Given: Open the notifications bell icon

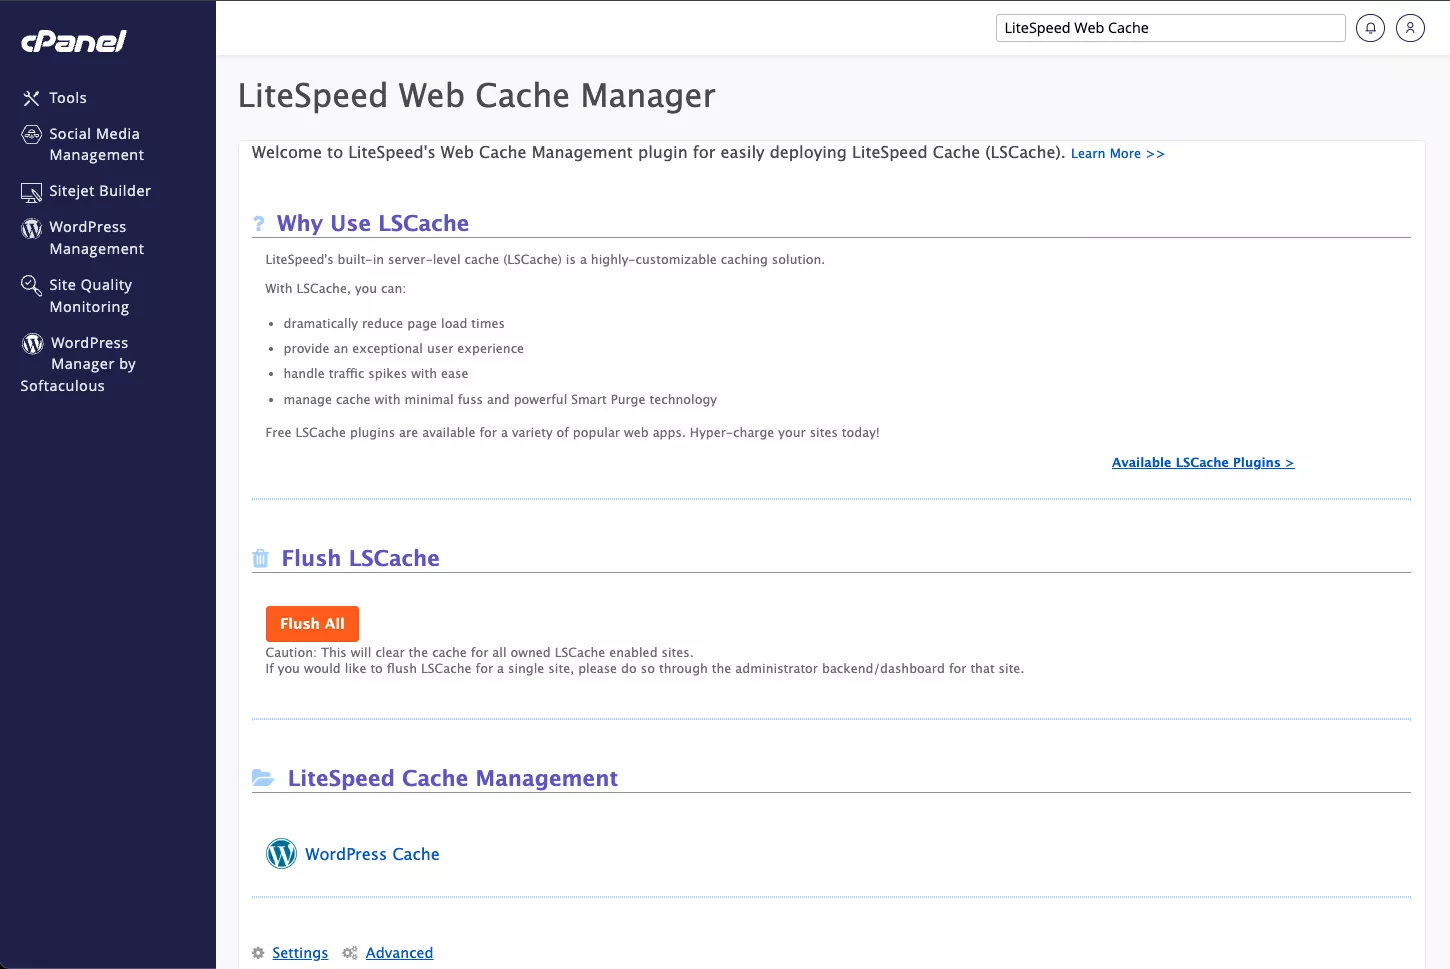Looking at the screenshot, I should tap(1370, 27).
